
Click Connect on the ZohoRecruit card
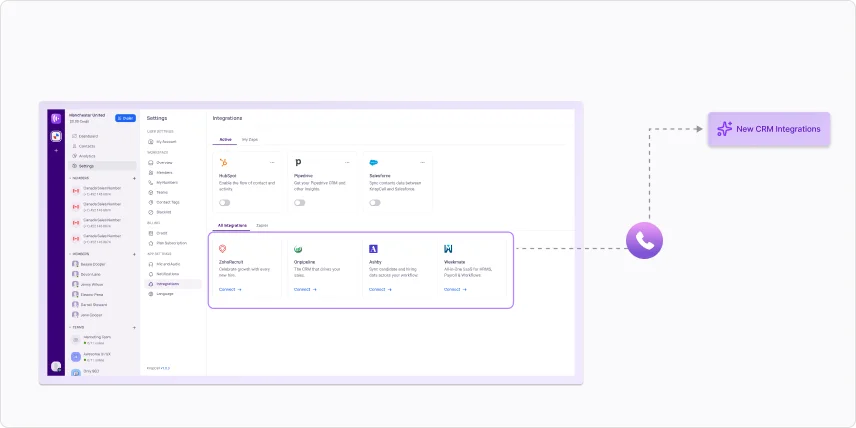(x=230, y=289)
